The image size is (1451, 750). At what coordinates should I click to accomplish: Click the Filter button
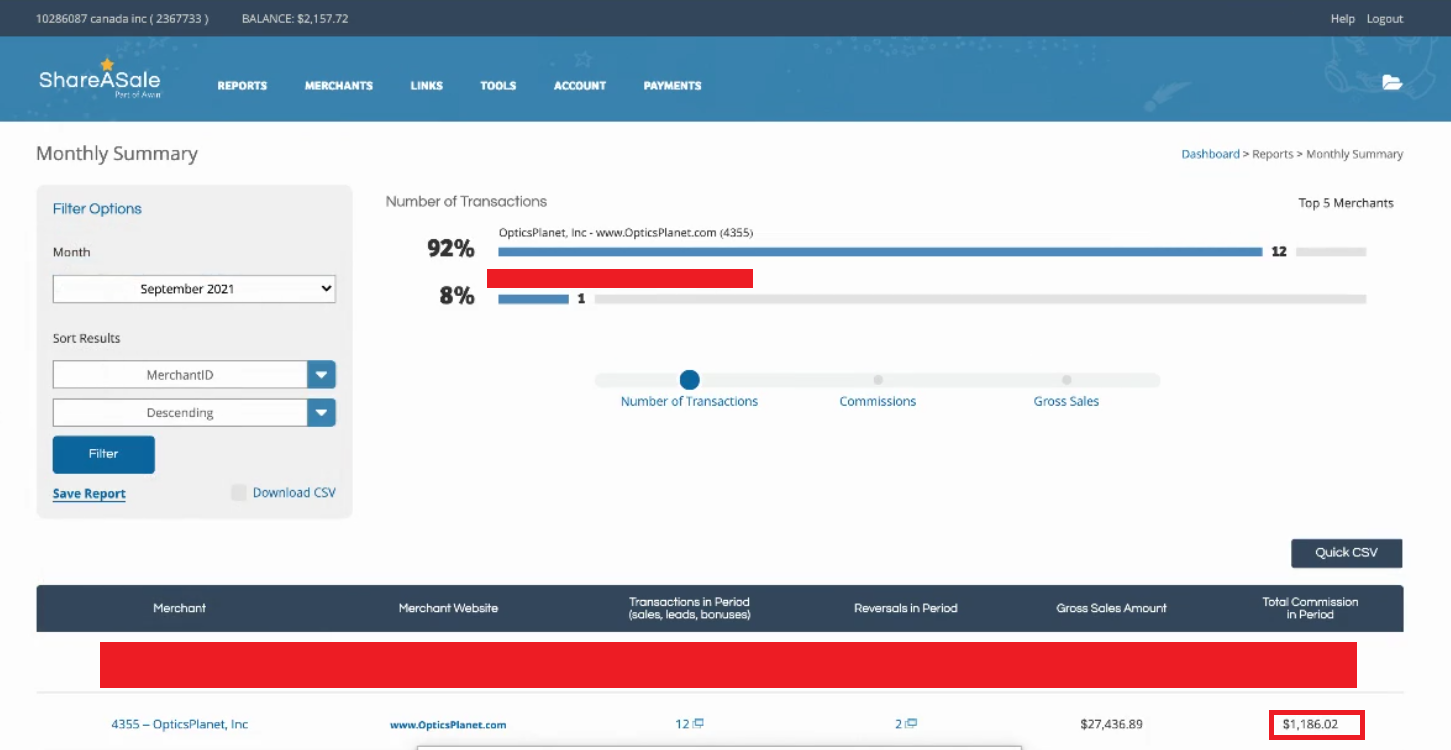tap(104, 454)
